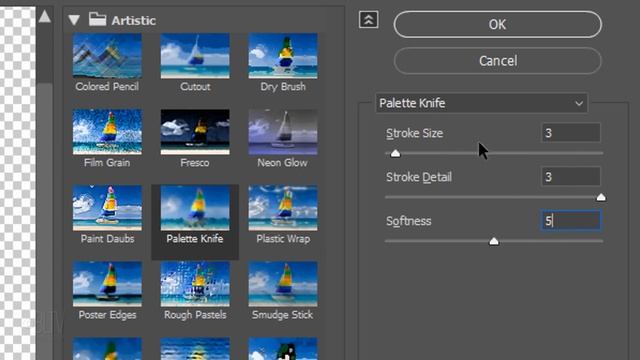Screen dimensions: 640x360
Task: Collapse the Artistic filter folder triangle
Action: (74, 20)
